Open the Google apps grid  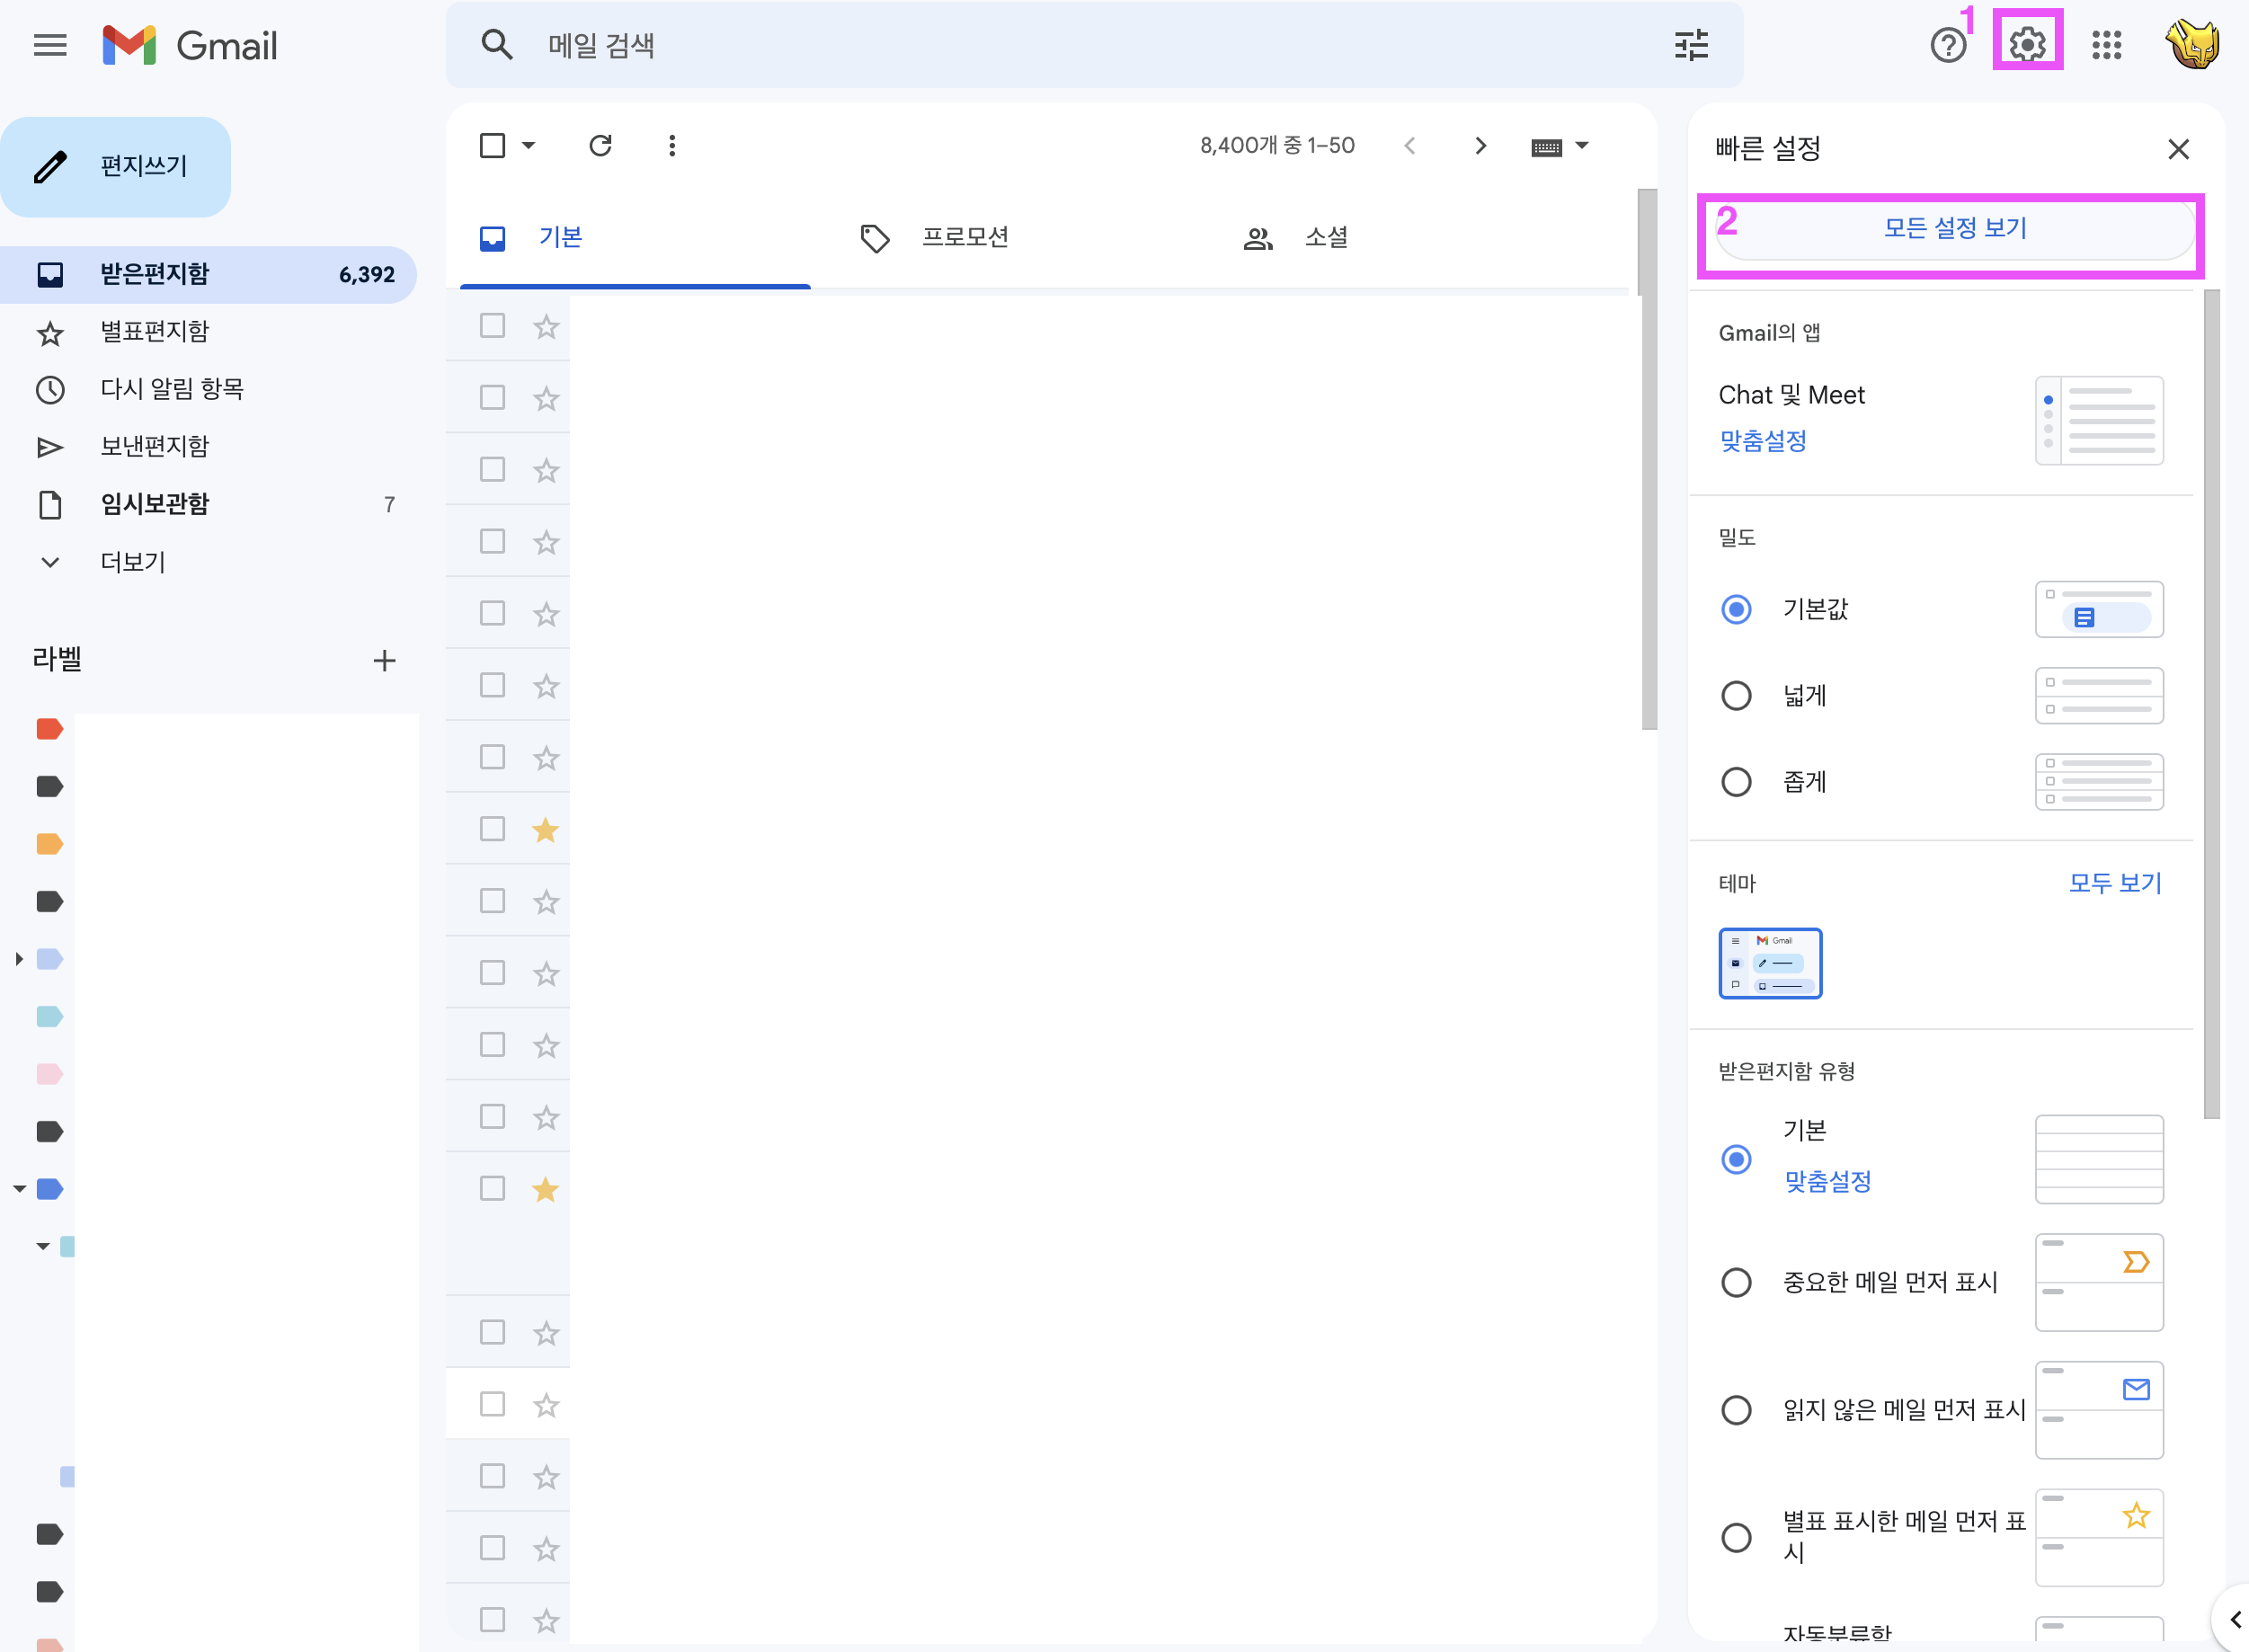click(2106, 45)
